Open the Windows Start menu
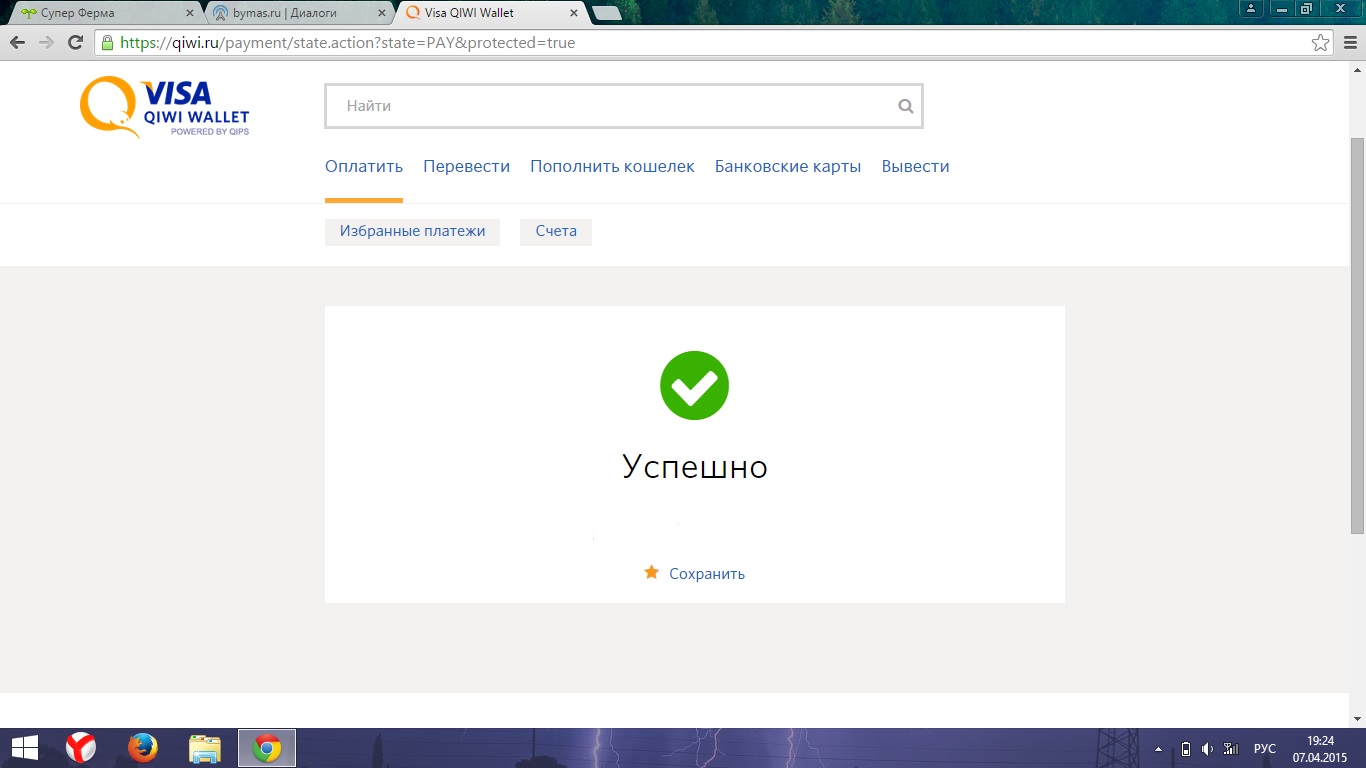The height and width of the screenshot is (768, 1366). [24, 748]
